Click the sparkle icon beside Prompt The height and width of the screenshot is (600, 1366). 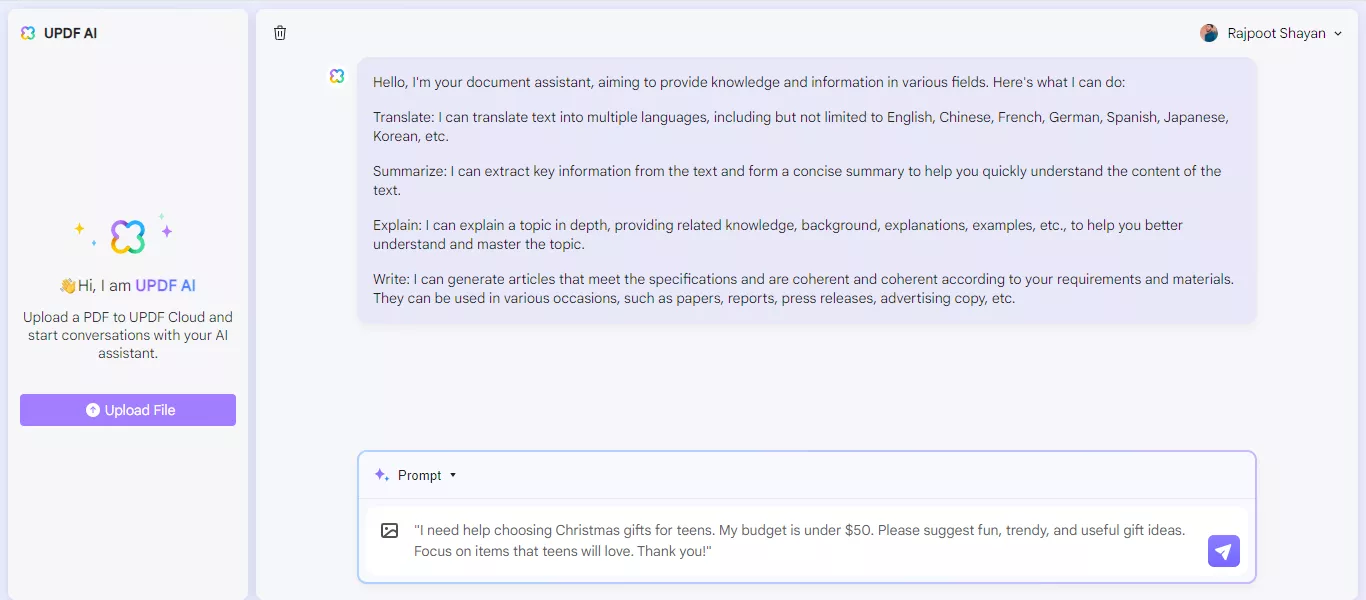381,475
